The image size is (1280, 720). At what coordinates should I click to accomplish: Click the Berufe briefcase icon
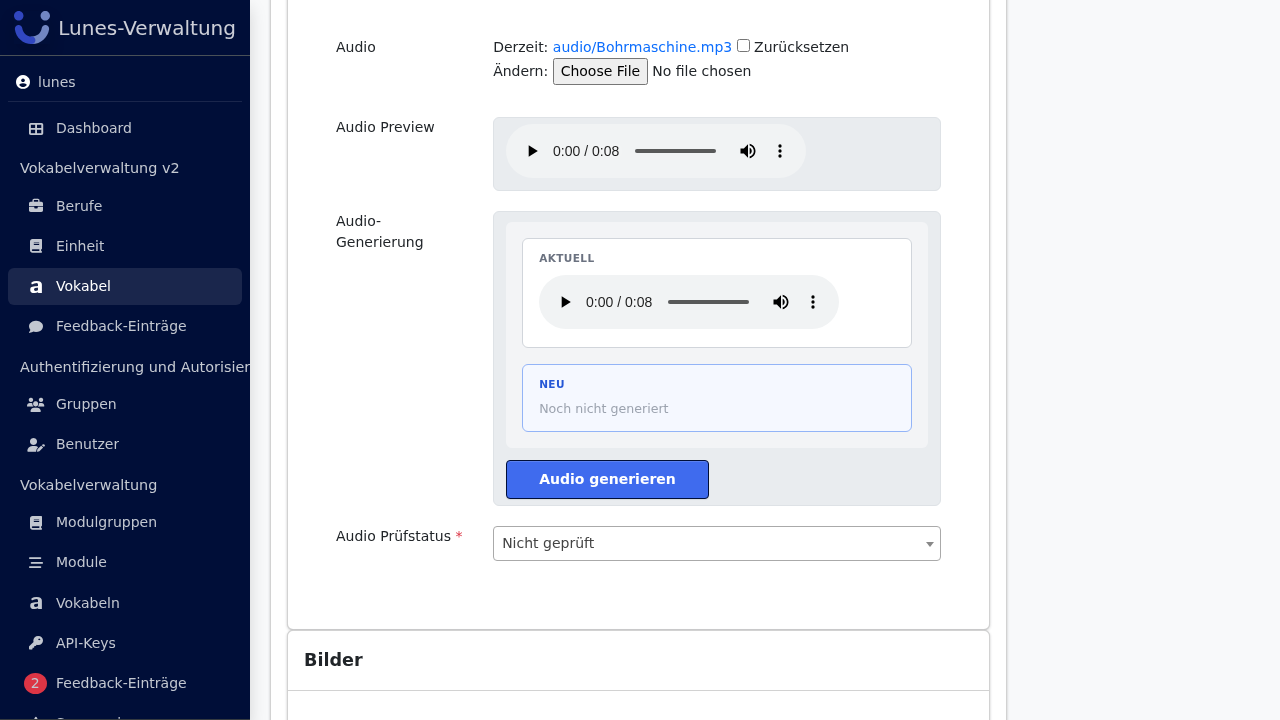[36, 206]
